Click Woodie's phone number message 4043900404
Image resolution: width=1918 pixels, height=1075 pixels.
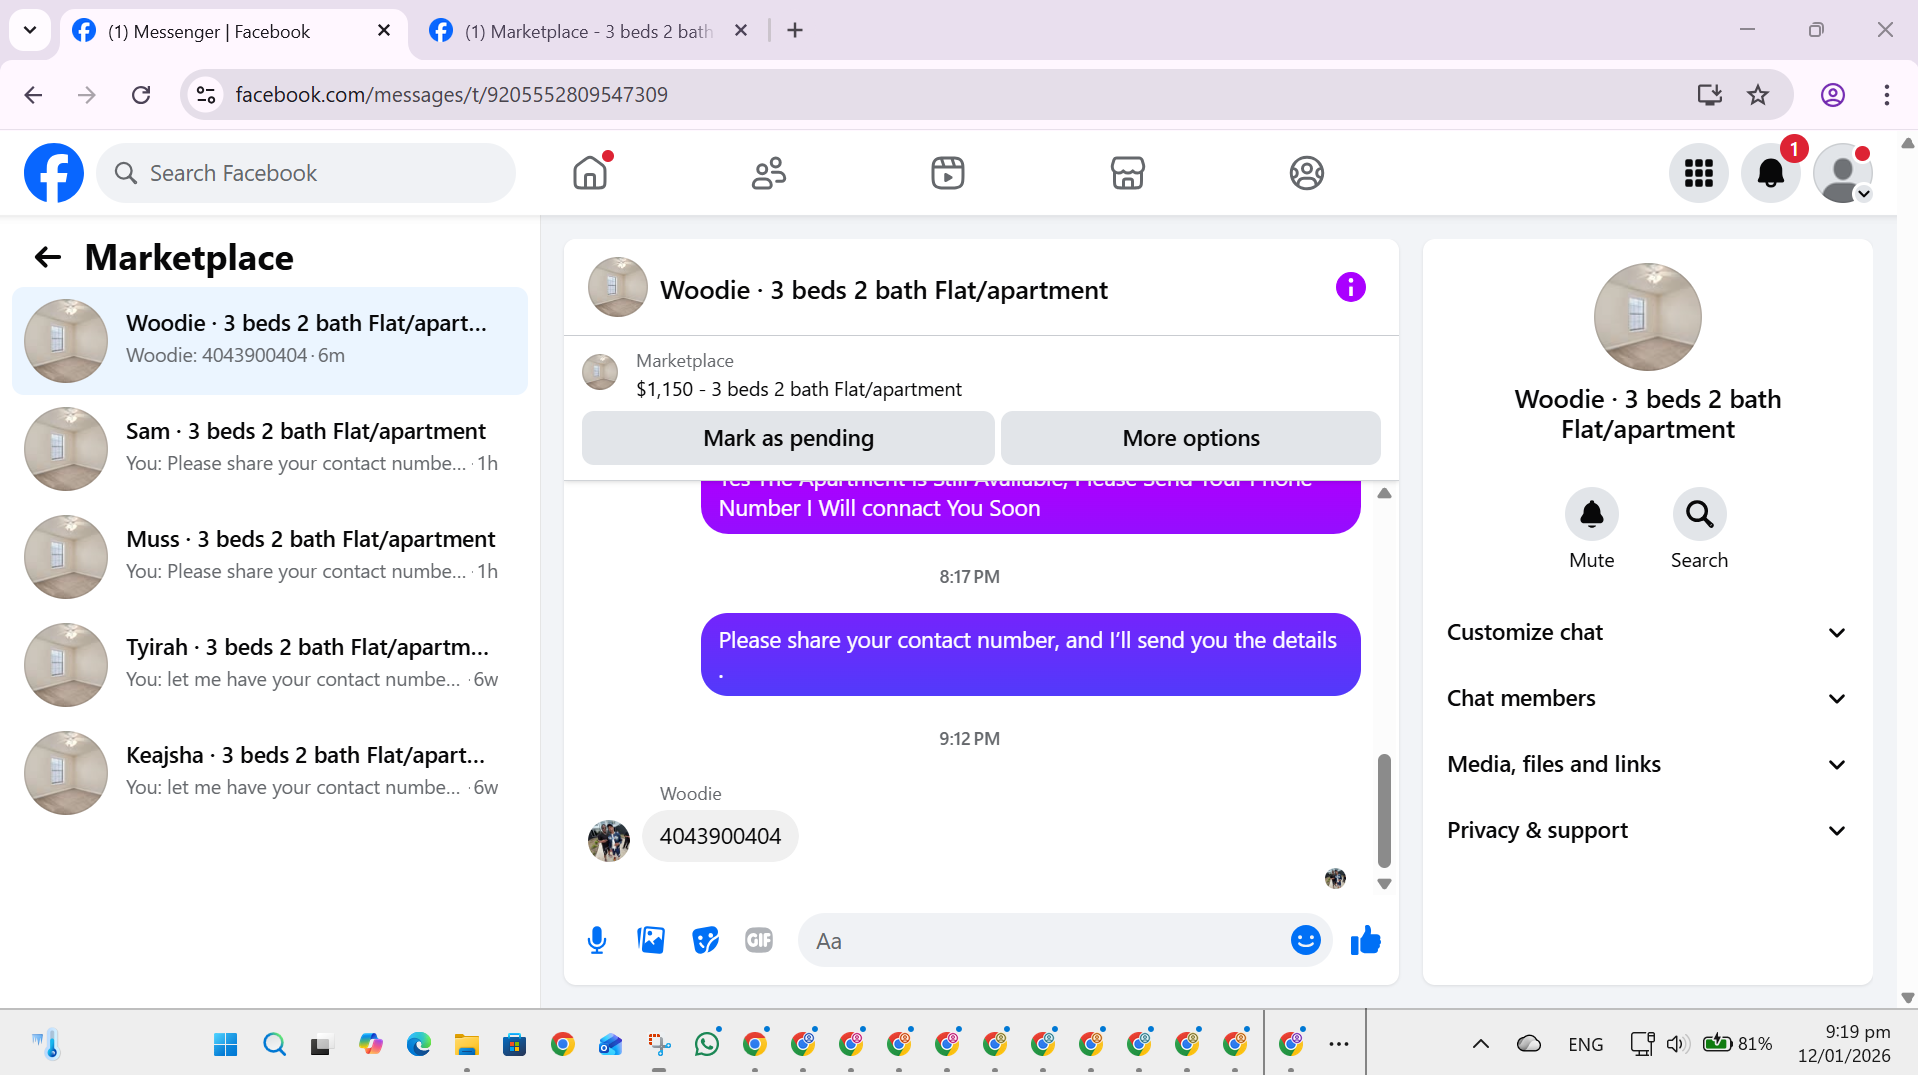click(x=720, y=836)
